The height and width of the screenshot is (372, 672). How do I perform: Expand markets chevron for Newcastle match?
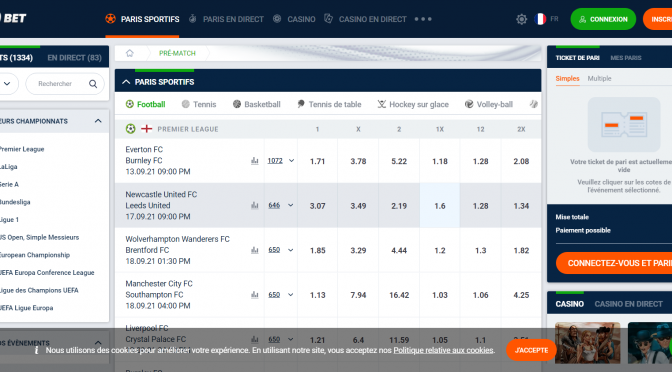tap(291, 205)
